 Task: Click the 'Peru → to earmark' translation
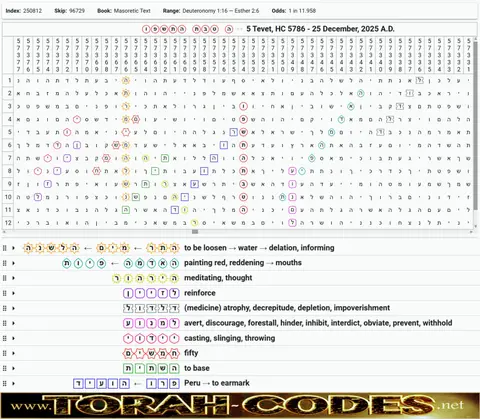tap(217, 383)
